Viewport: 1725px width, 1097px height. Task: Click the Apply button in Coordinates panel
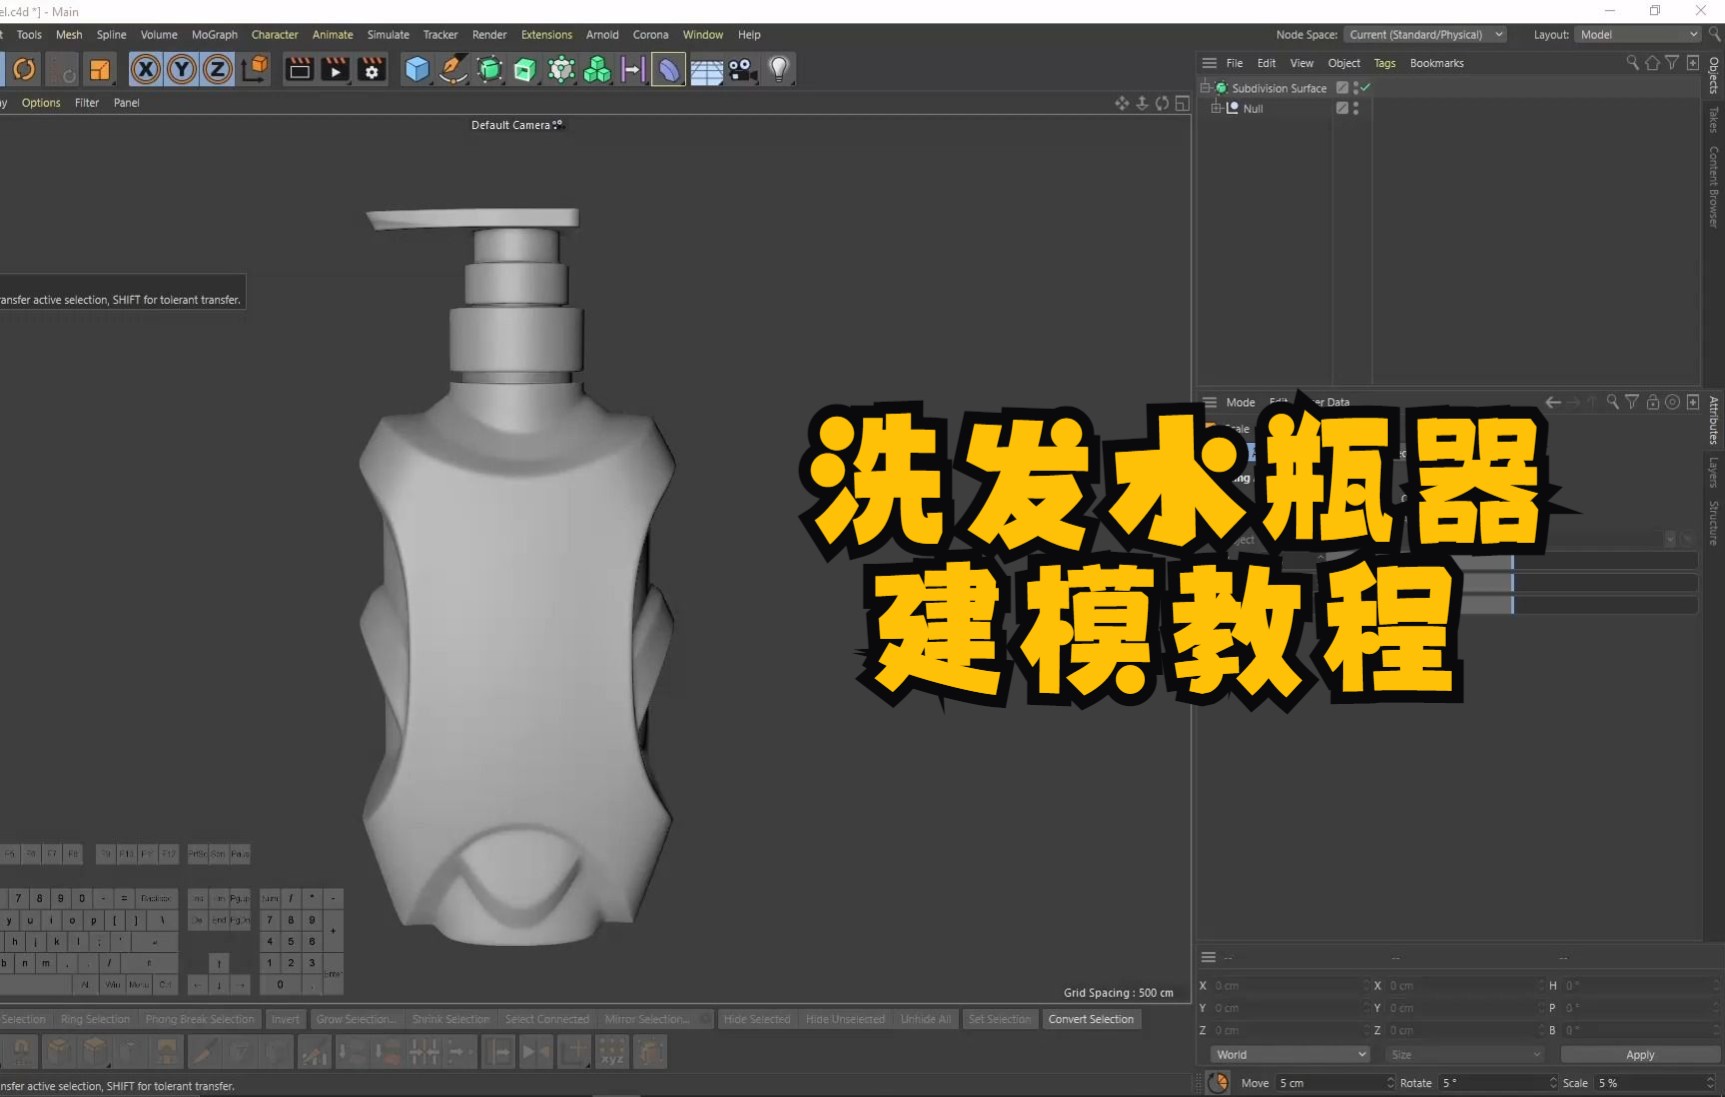pos(1639,1054)
